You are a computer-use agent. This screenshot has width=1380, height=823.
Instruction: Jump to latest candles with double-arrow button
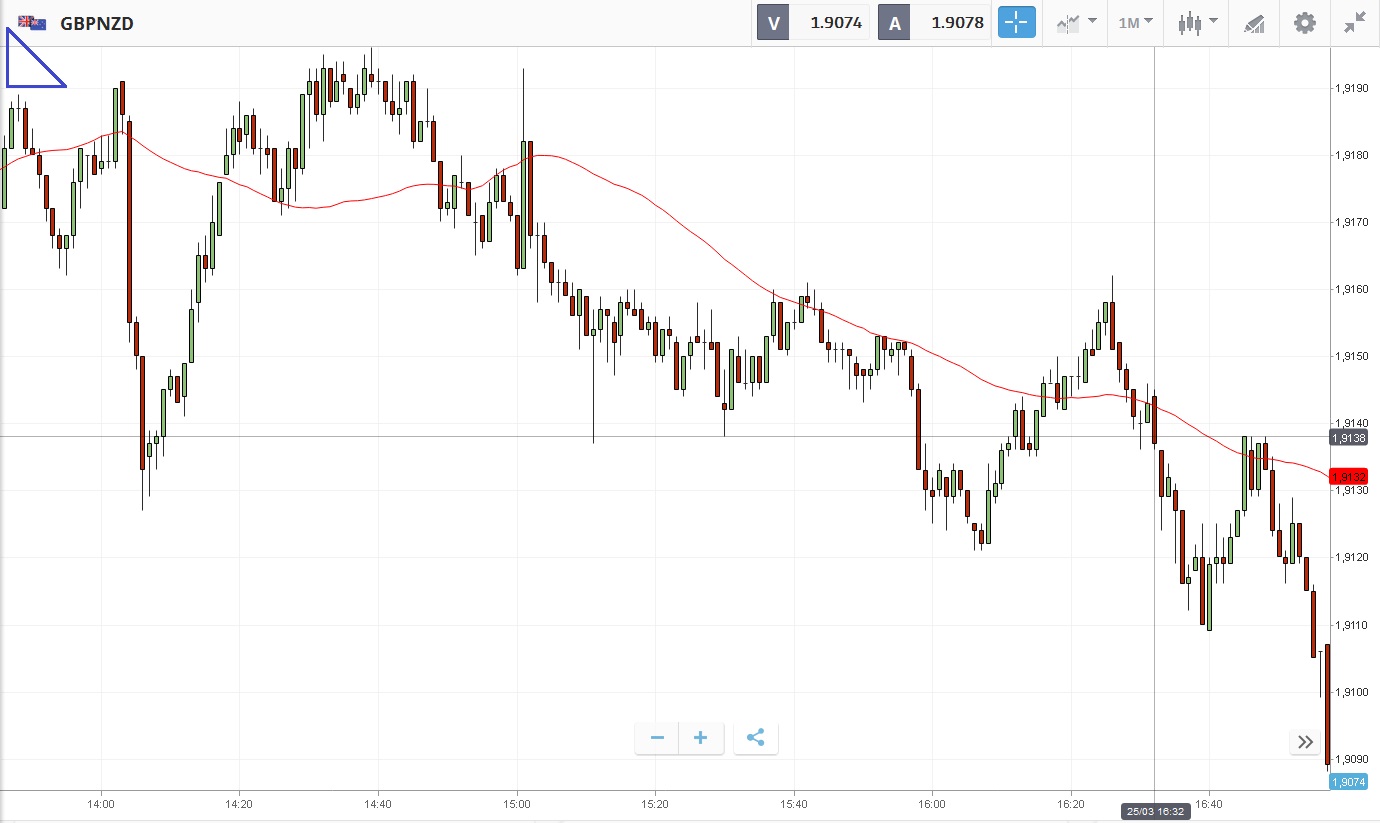(x=1305, y=741)
